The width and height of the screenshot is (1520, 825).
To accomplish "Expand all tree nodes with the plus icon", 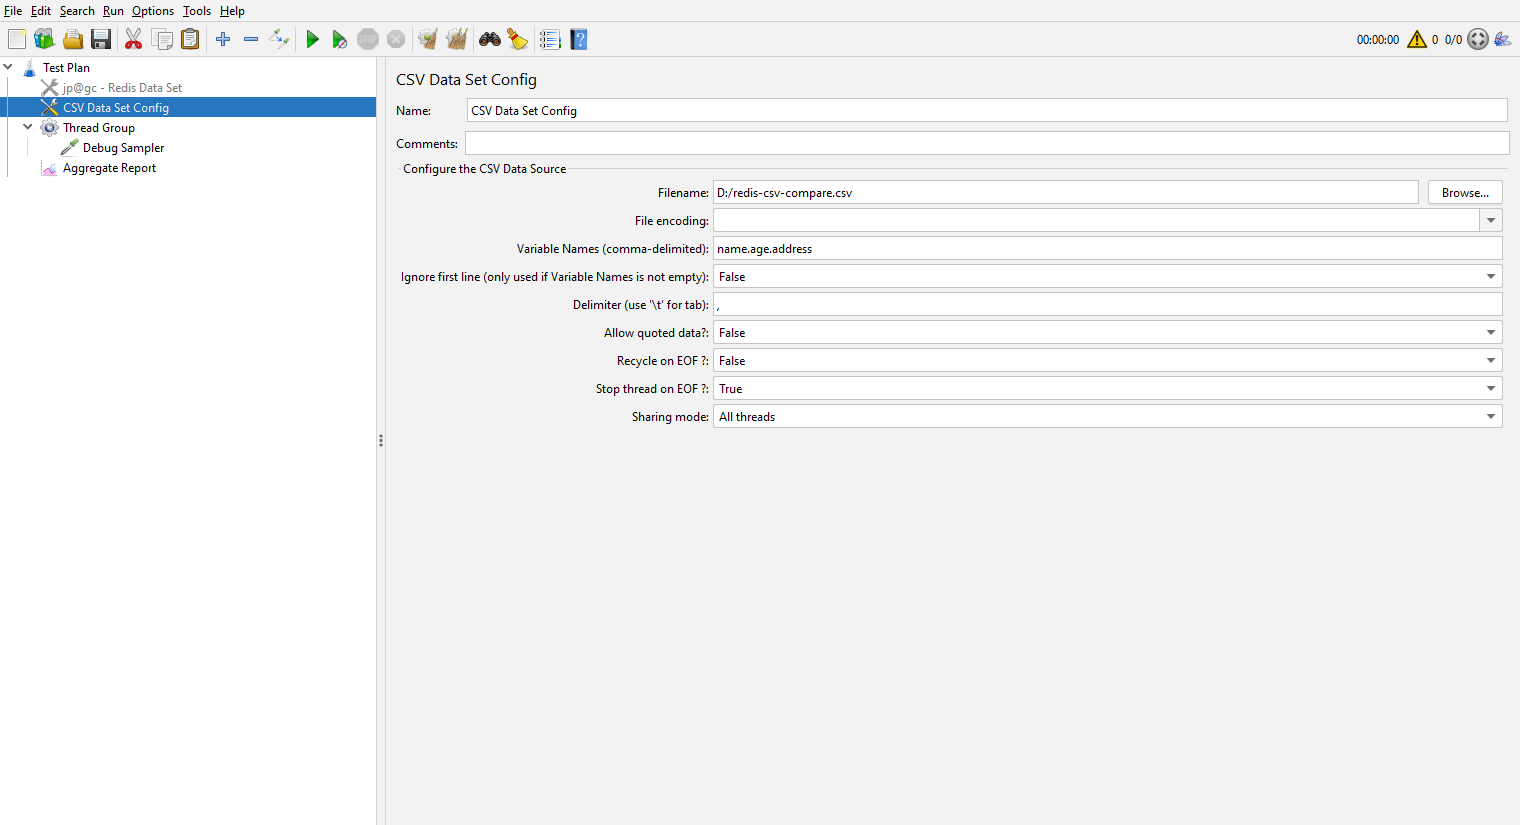I will 223,39.
